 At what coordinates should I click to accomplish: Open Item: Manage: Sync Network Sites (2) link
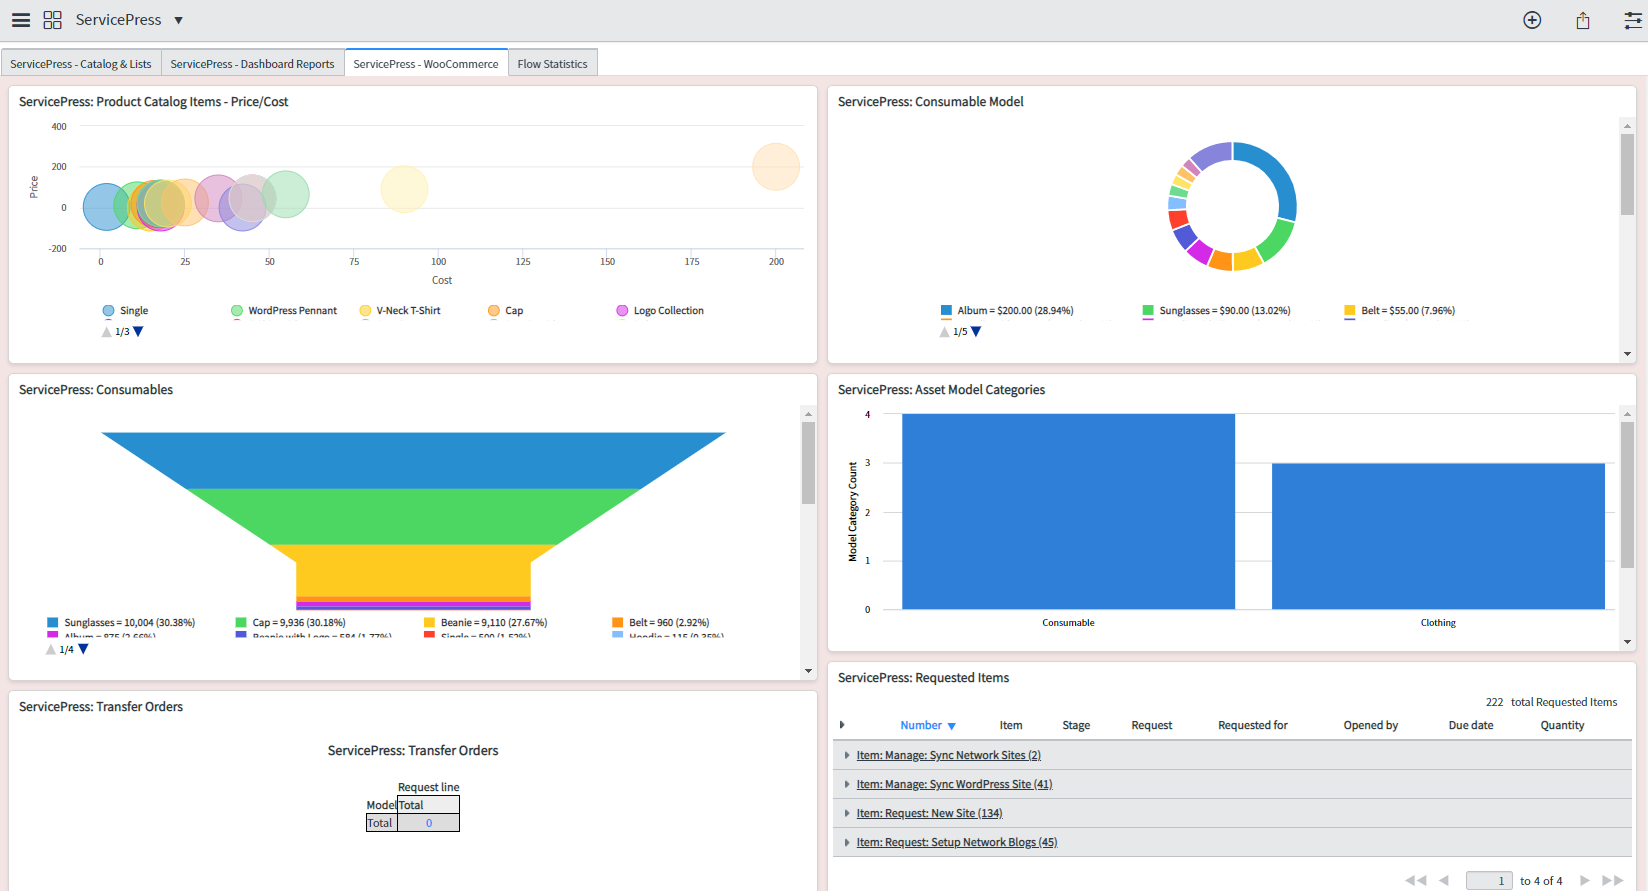tap(948, 755)
